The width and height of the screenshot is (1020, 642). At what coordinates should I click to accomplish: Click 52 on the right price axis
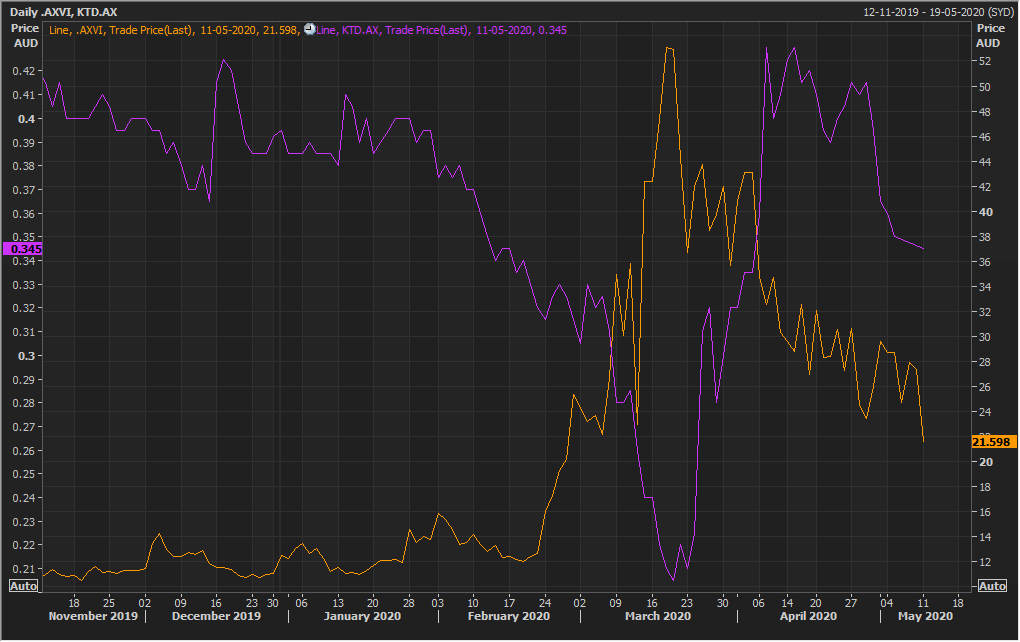[x=986, y=61]
